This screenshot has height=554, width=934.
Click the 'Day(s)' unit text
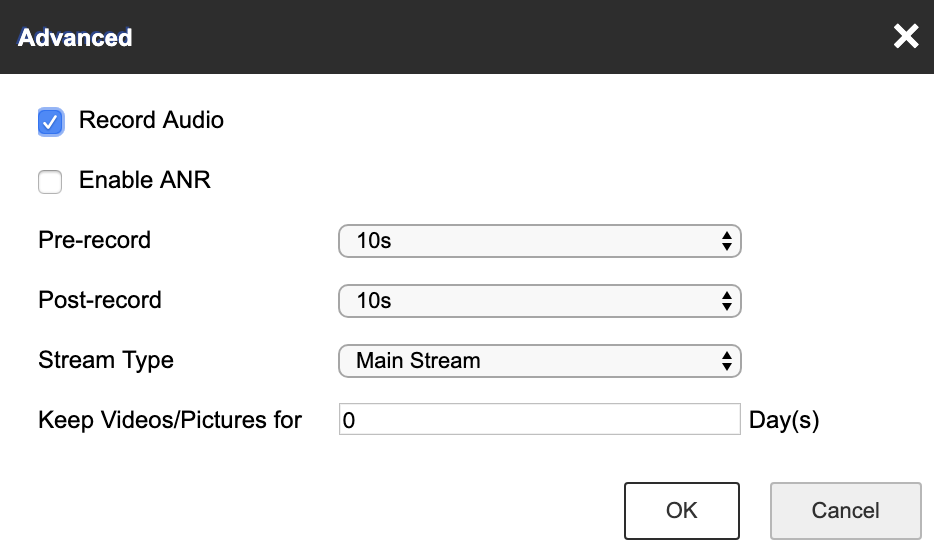pos(784,421)
